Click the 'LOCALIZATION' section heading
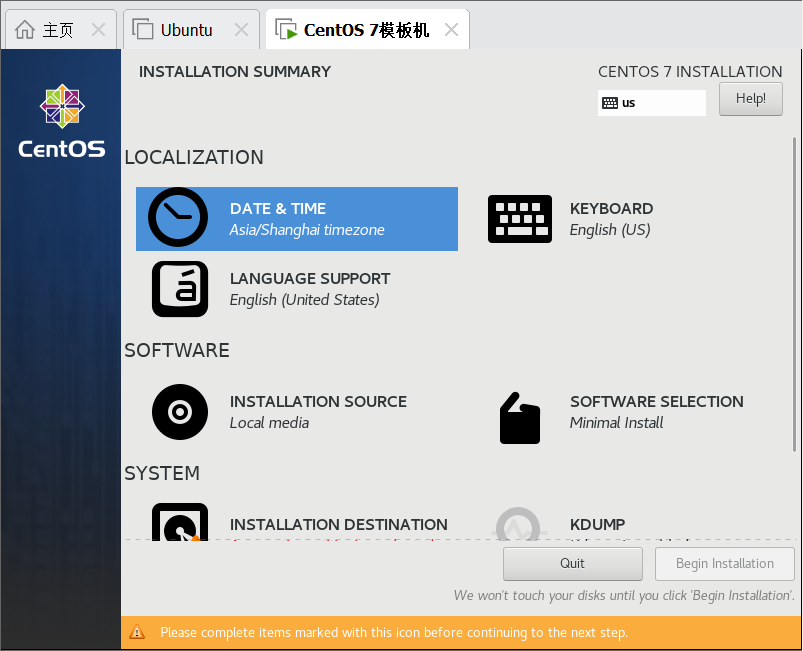This screenshot has height=651, width=803. tap(194, 157)
